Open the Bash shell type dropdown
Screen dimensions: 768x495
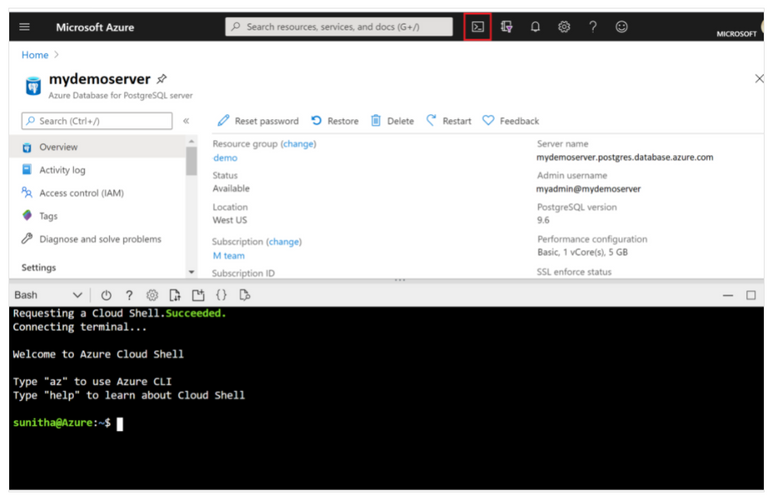[48, 295]
